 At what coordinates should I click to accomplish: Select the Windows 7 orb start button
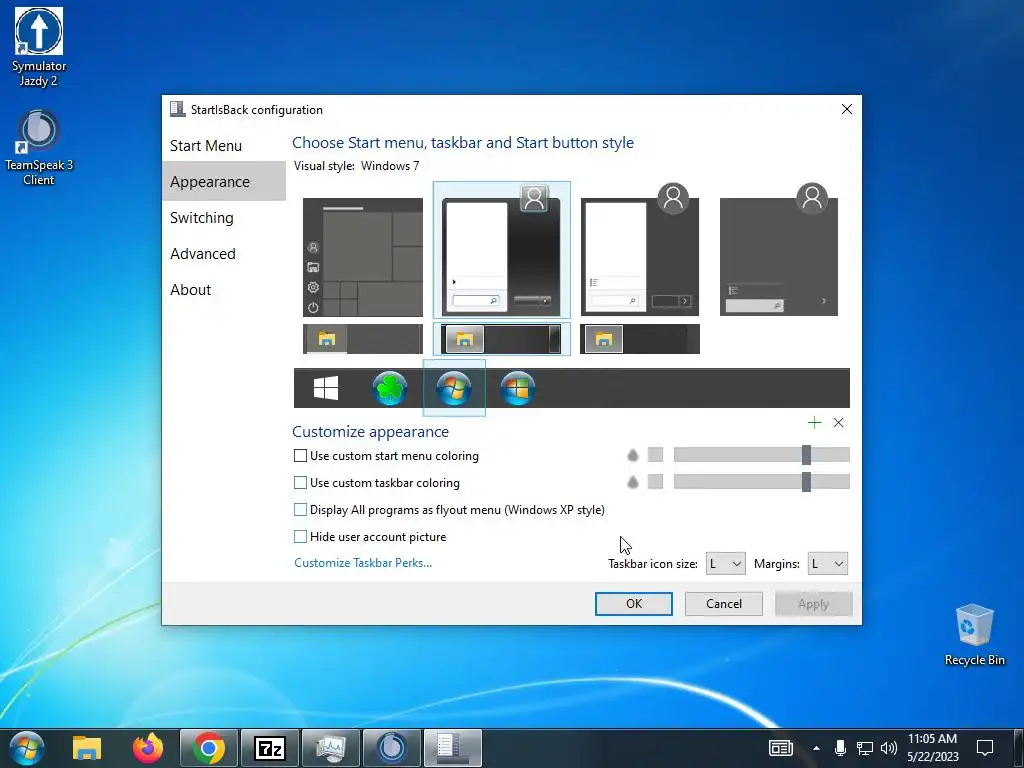[x=454, y=388]
